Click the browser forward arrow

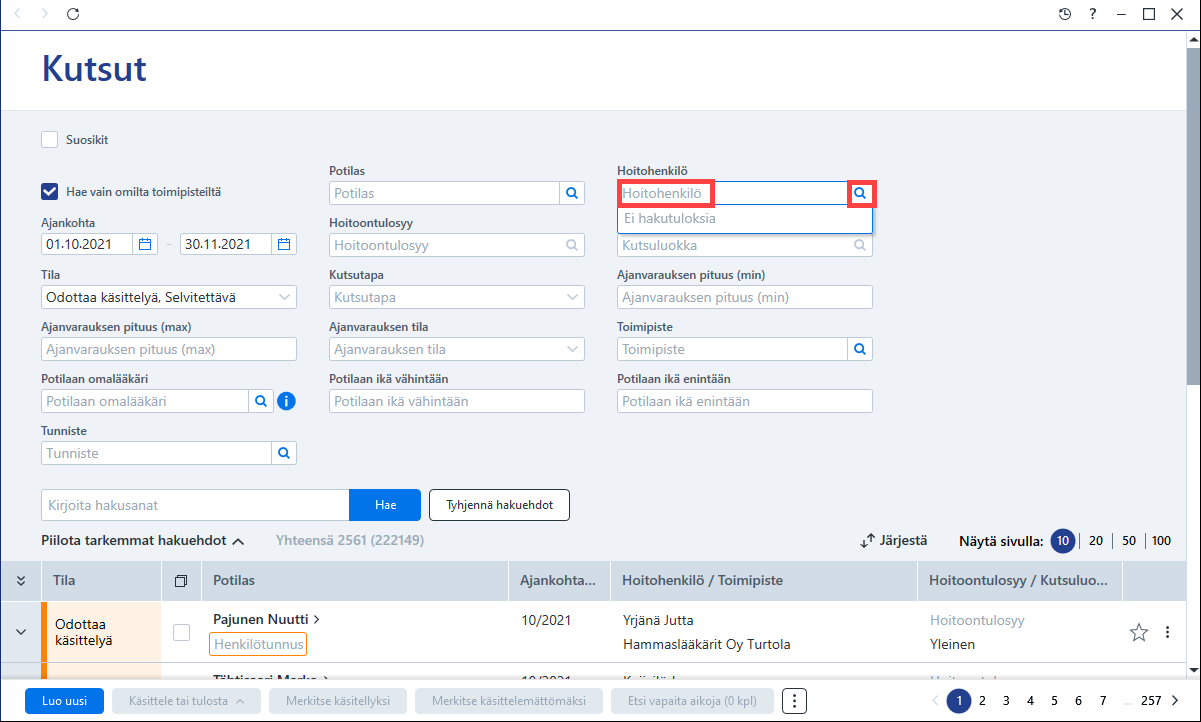[43, 14]
